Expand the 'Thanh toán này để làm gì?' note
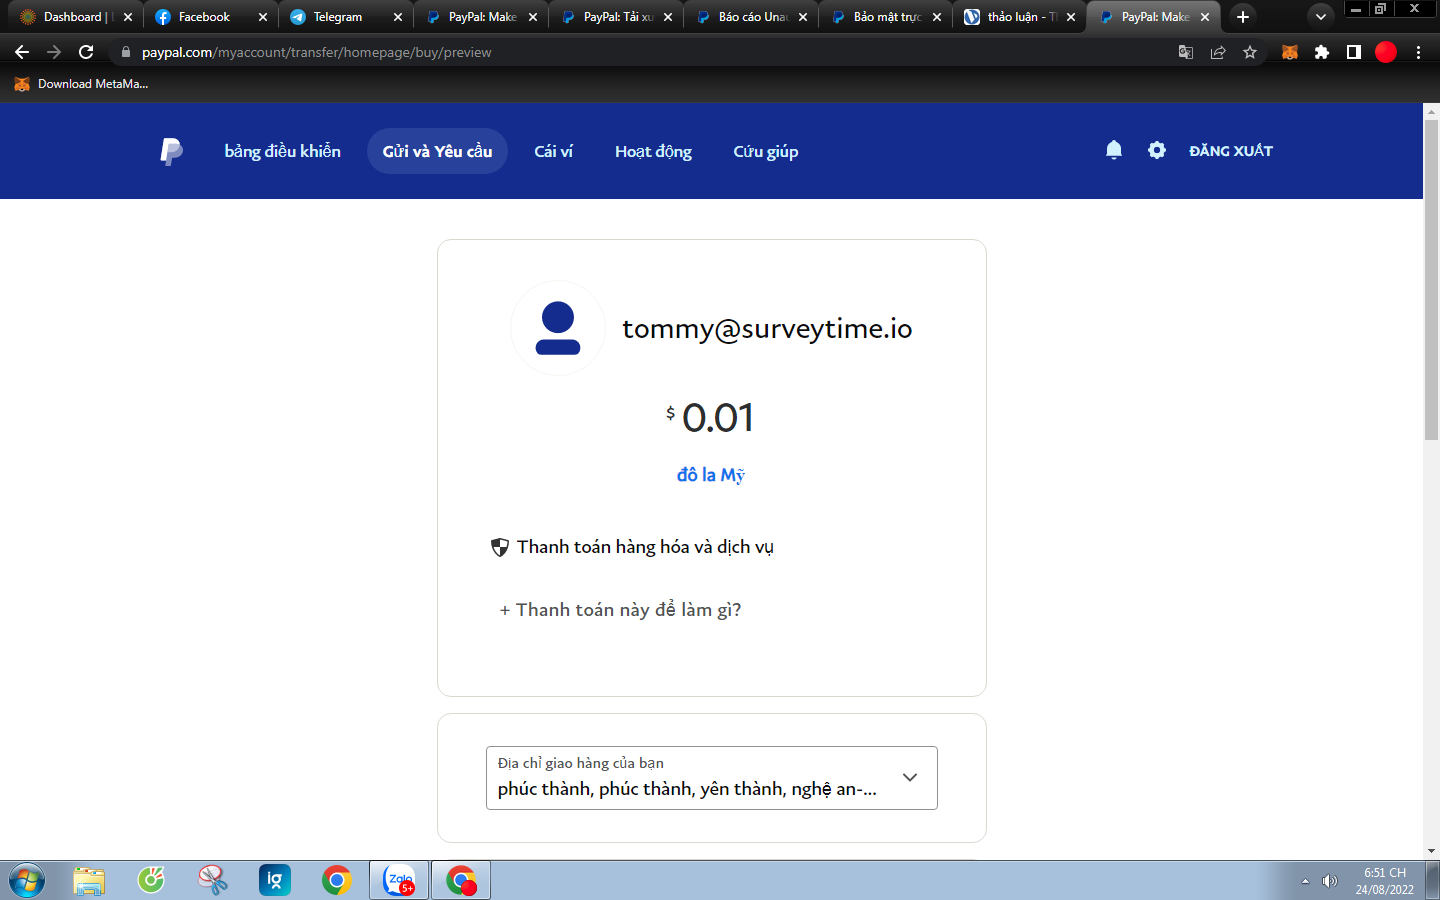 point(621,610)
